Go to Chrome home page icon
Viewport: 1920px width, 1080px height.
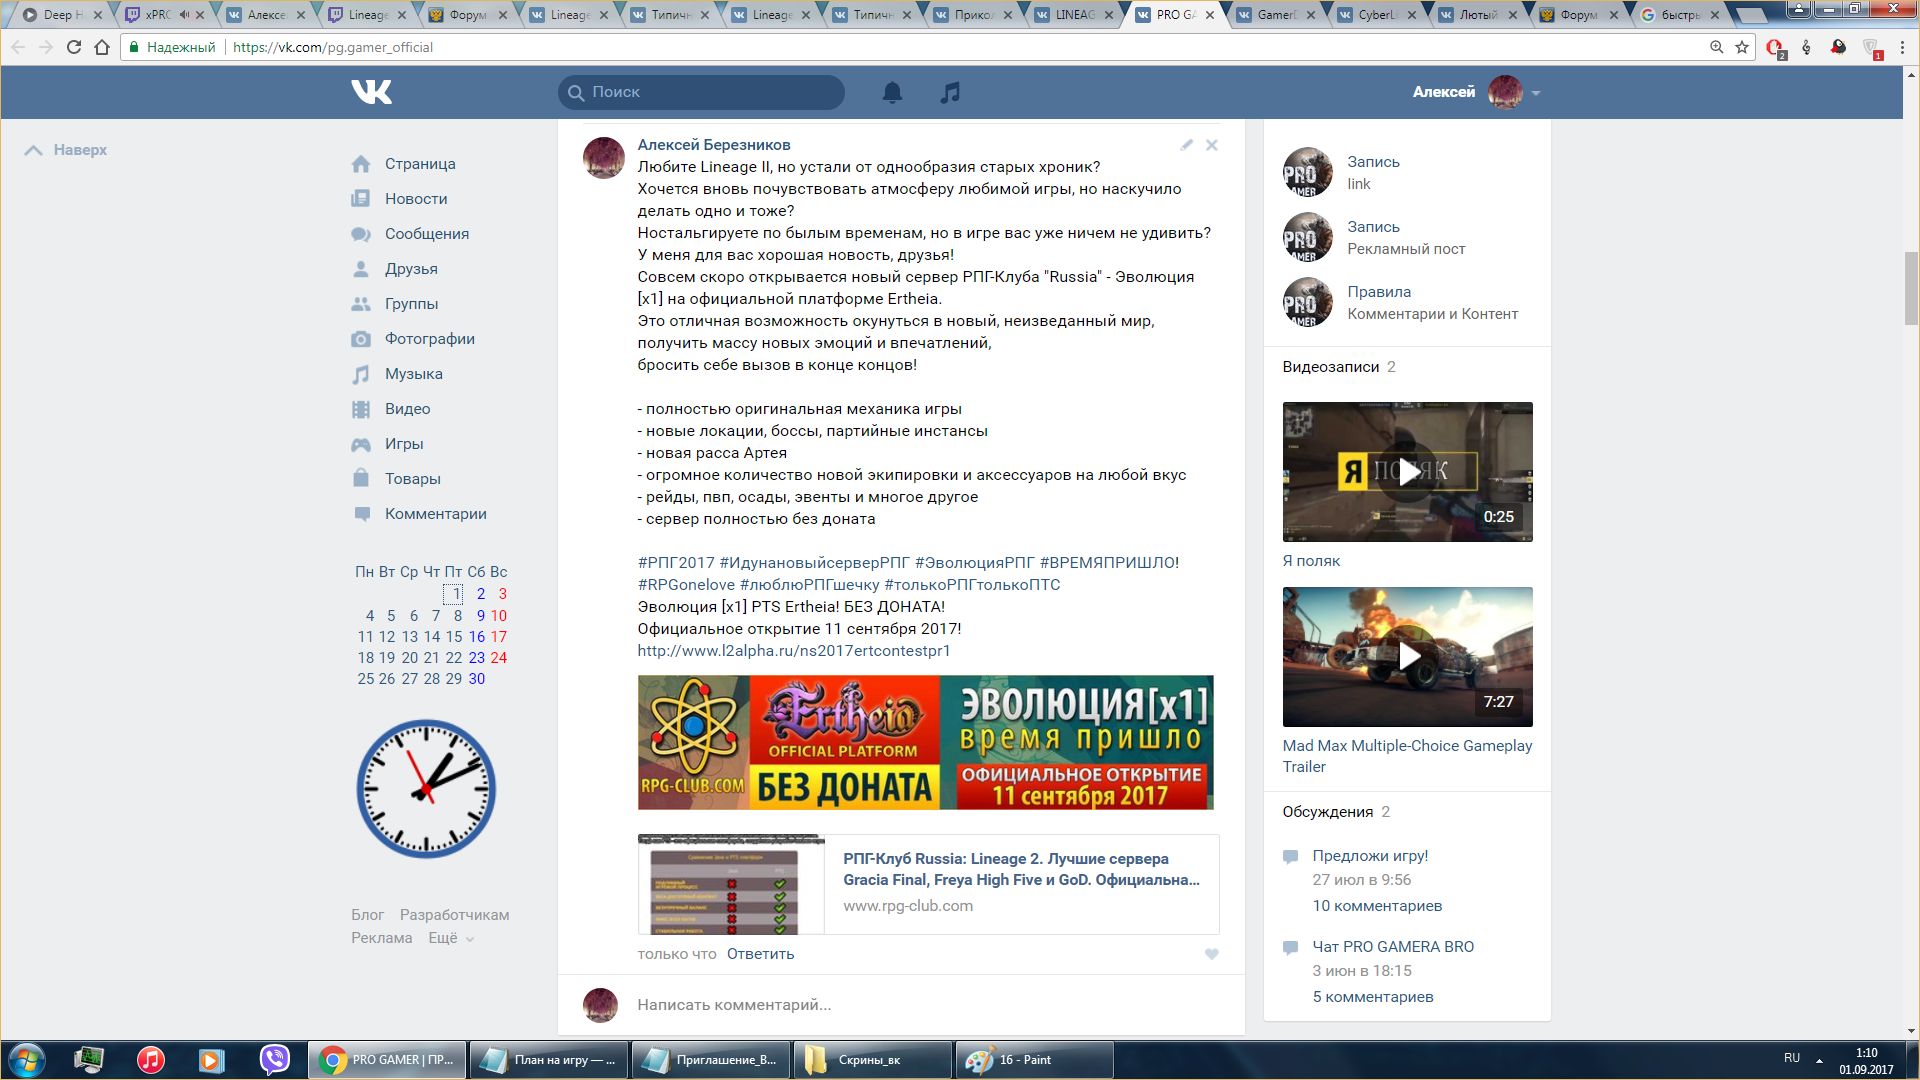click(x=102, y=47)
